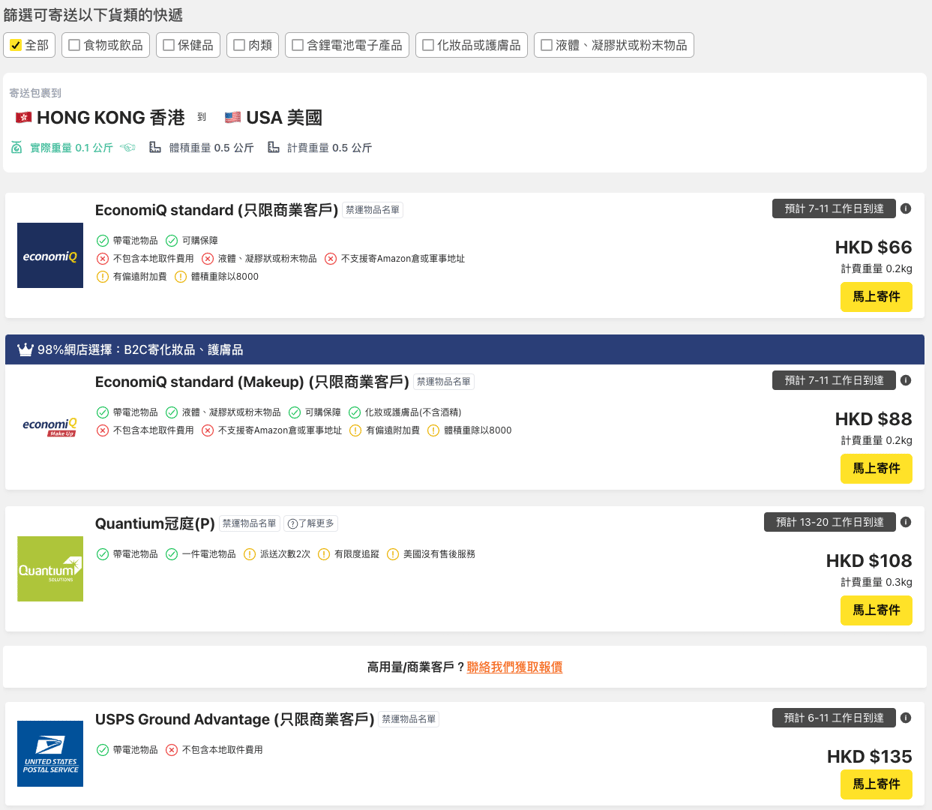Click the handshake icon beside actual weight
Viewport: 932px width, 810px height.
click(127, 148)
